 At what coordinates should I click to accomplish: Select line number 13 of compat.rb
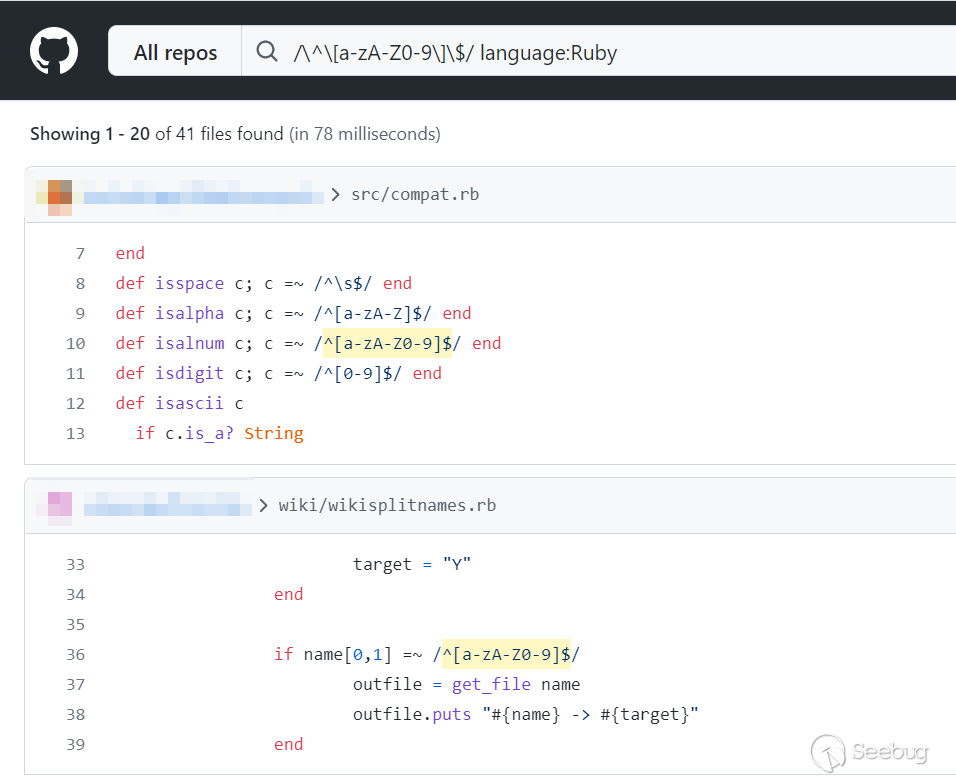(75, 434)
